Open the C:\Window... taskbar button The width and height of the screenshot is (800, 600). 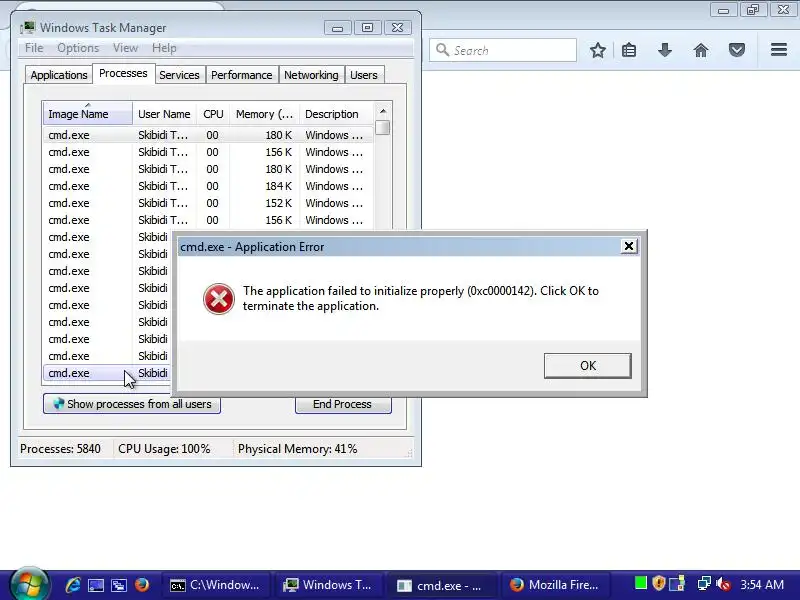tap(215, 585)
